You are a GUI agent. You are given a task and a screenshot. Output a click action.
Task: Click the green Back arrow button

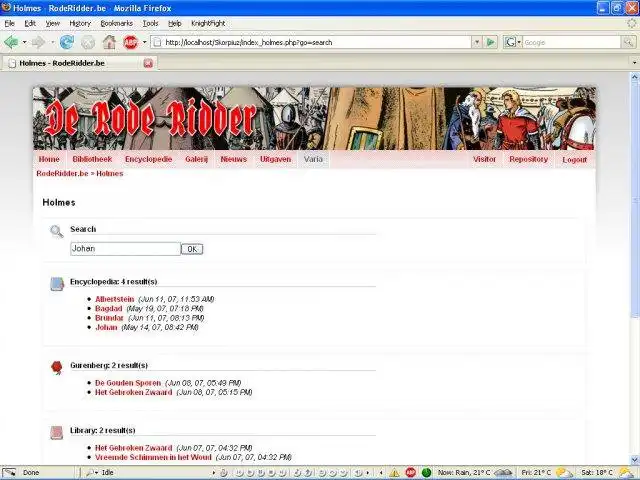[x=11, y=42]
